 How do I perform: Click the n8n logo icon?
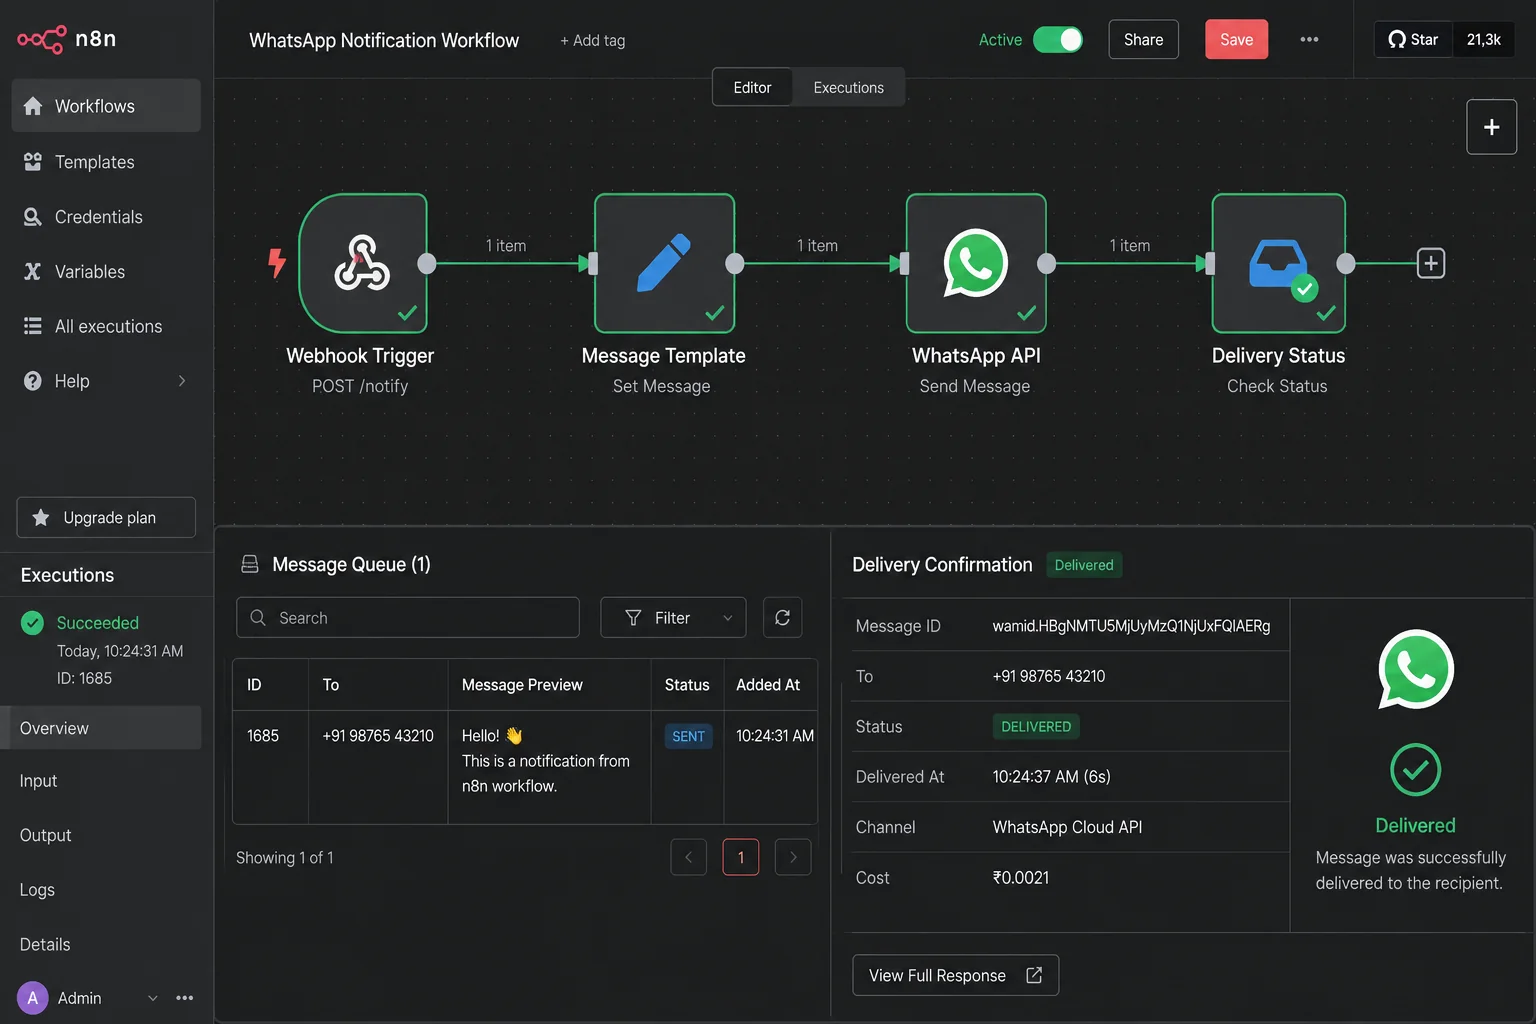pos(42,39)
